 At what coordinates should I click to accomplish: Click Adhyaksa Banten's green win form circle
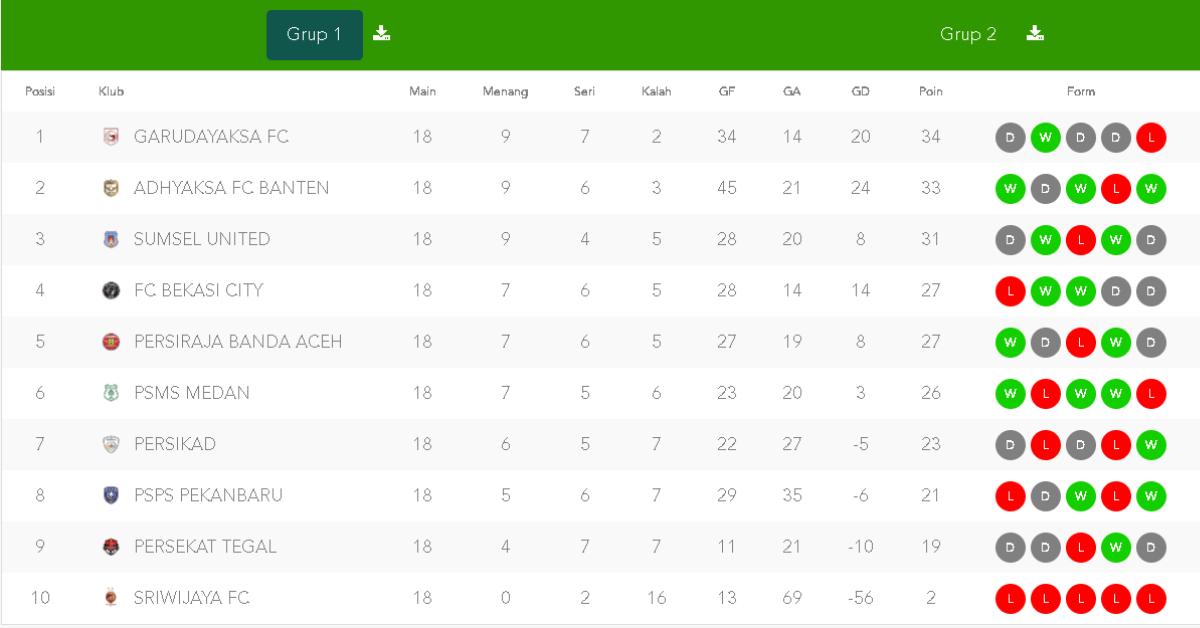point(1011,187)
